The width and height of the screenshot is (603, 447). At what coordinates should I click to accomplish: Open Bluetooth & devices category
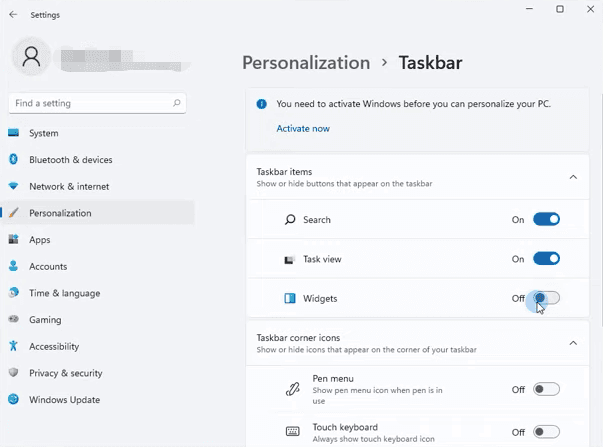point(98,160)
